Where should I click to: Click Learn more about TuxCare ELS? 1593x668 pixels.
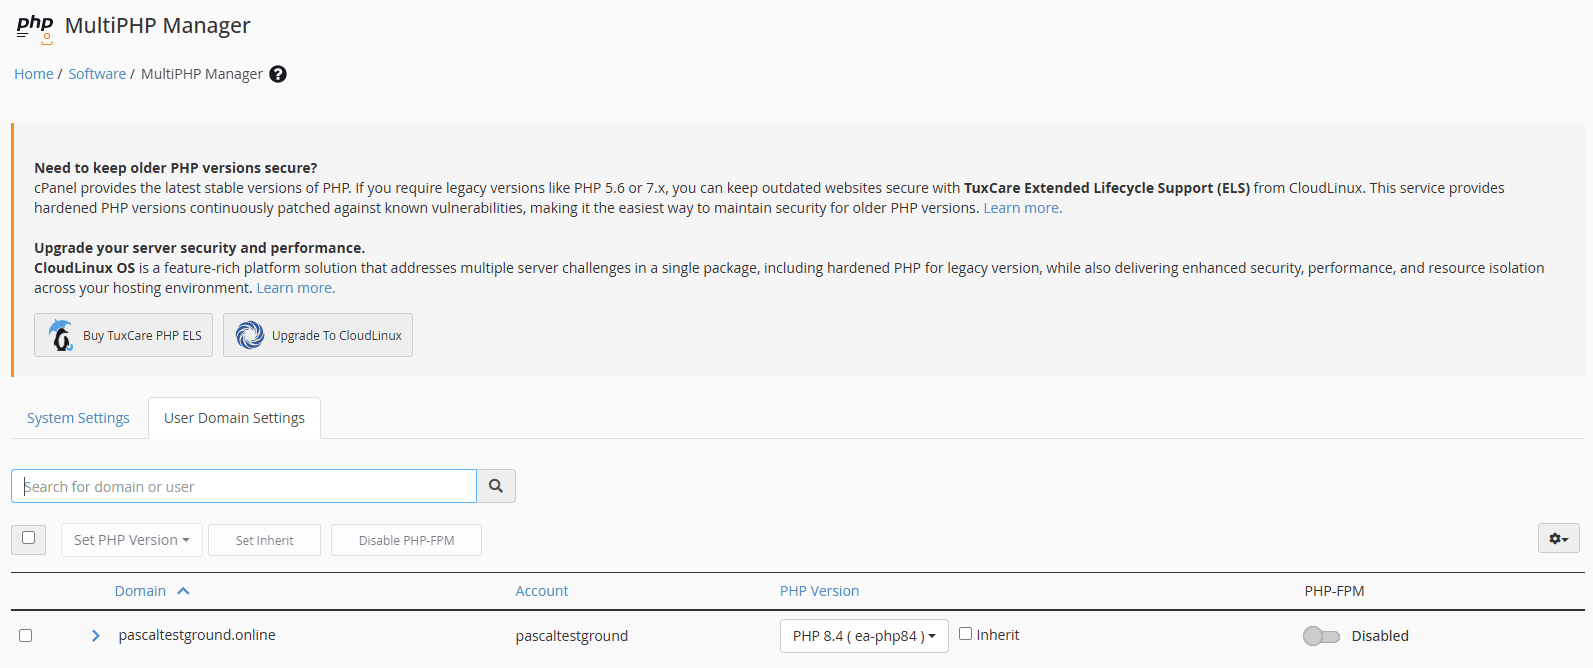click(x=1022, y=208)
